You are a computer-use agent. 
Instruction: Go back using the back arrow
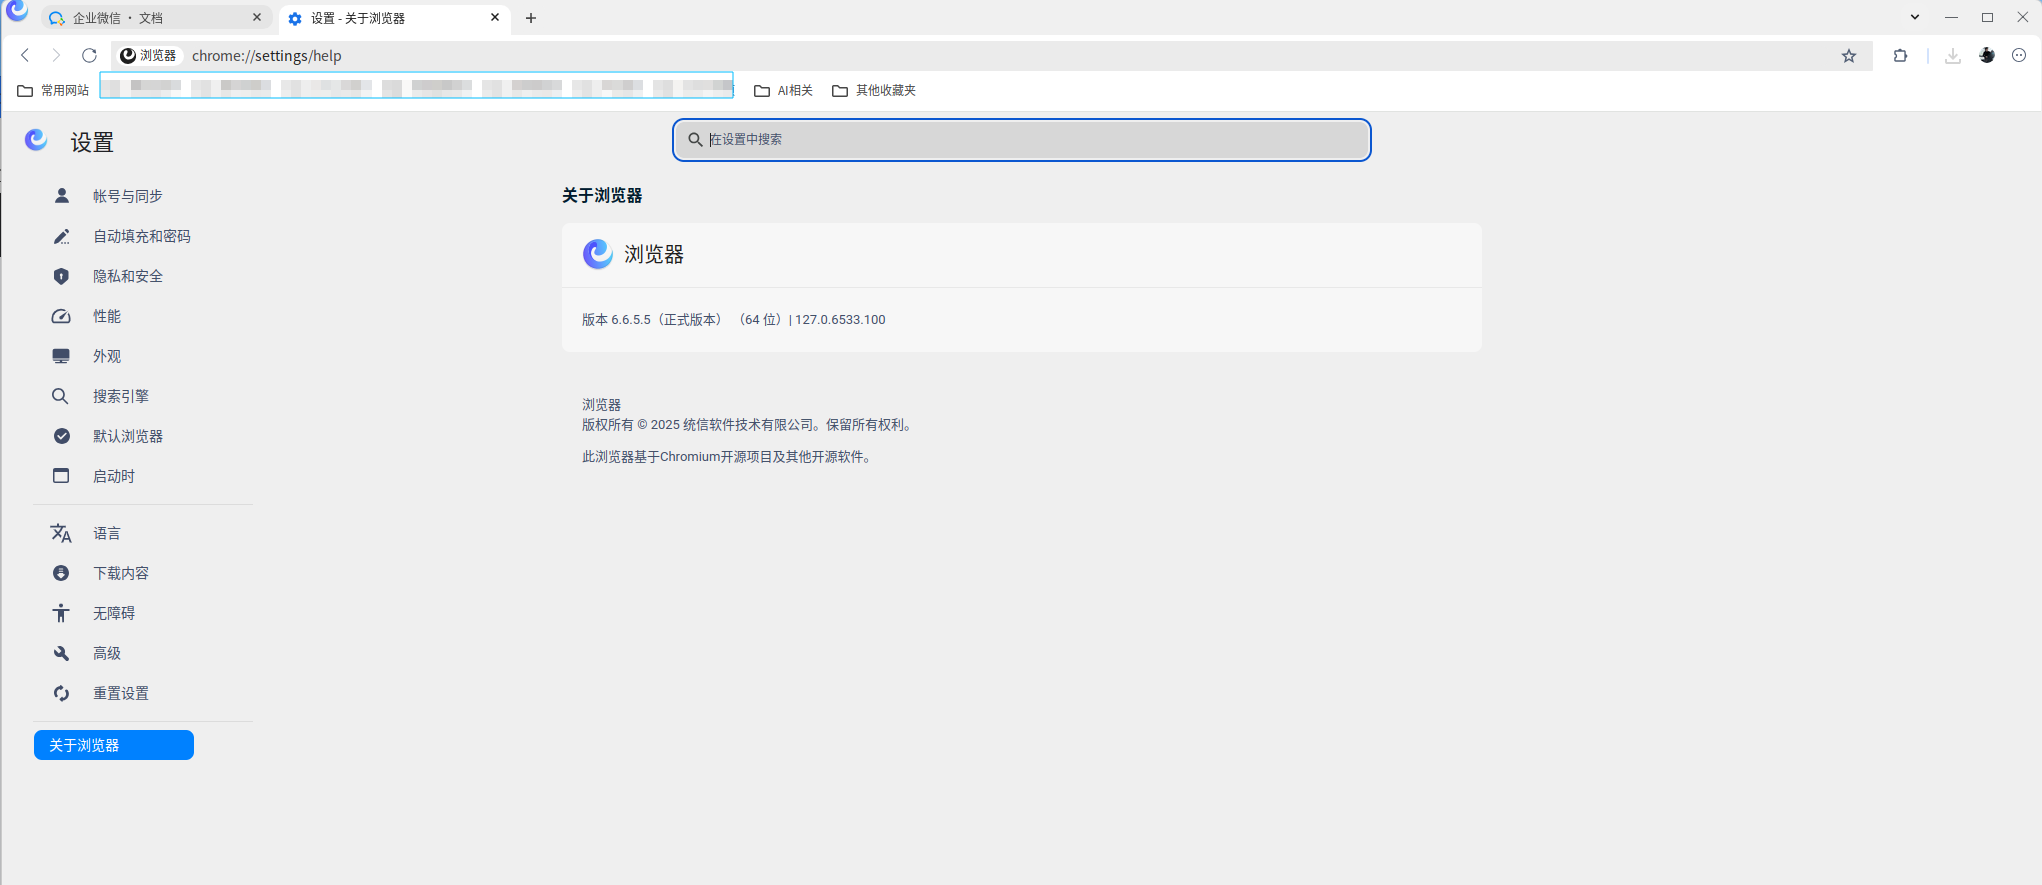[26, 56]
